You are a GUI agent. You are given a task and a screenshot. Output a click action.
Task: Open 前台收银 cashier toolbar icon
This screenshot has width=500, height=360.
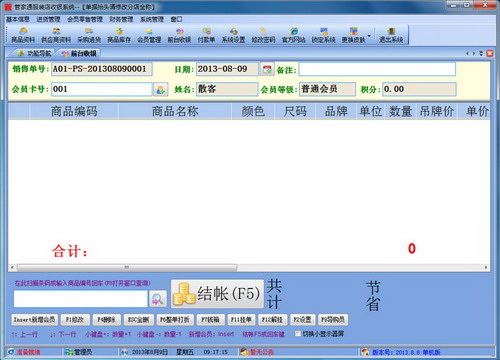coord(179,35)
